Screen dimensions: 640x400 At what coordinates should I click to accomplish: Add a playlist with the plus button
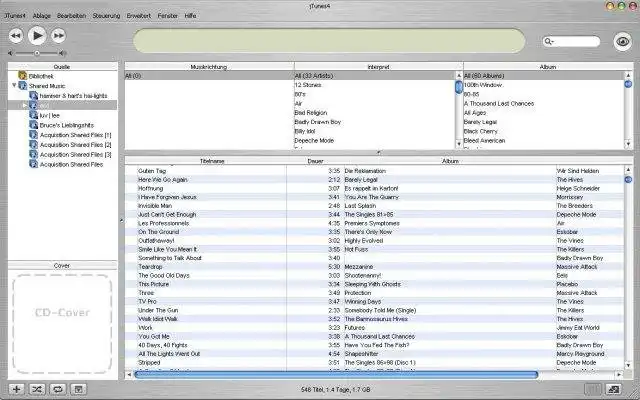point(16,389)
